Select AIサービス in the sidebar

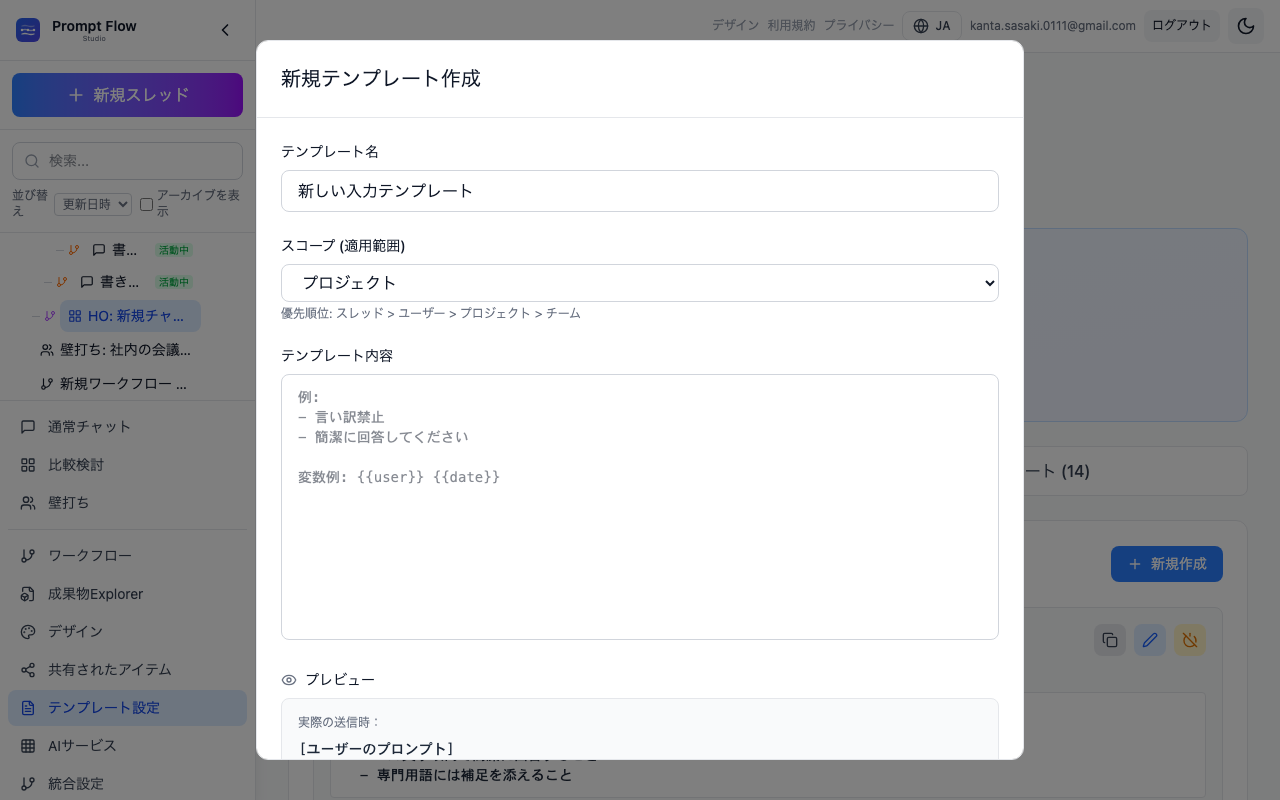127,746
